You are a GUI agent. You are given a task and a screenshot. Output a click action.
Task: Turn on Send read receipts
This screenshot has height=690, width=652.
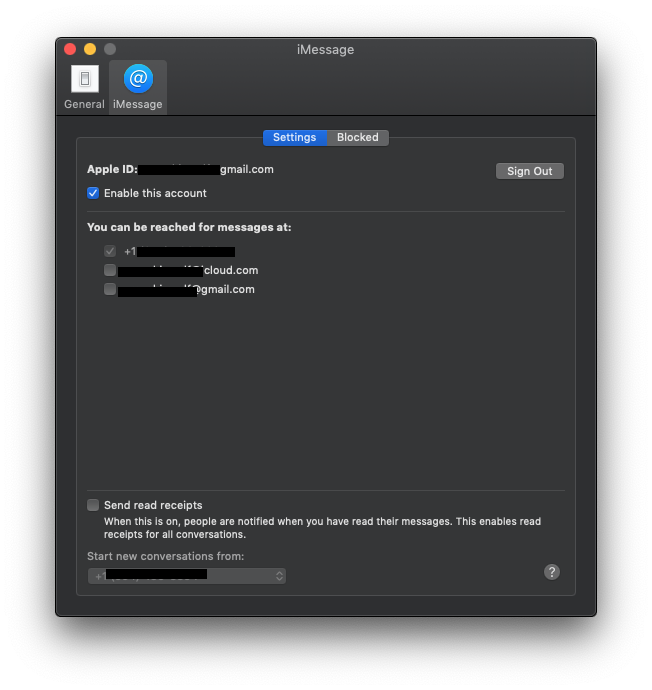93,505
